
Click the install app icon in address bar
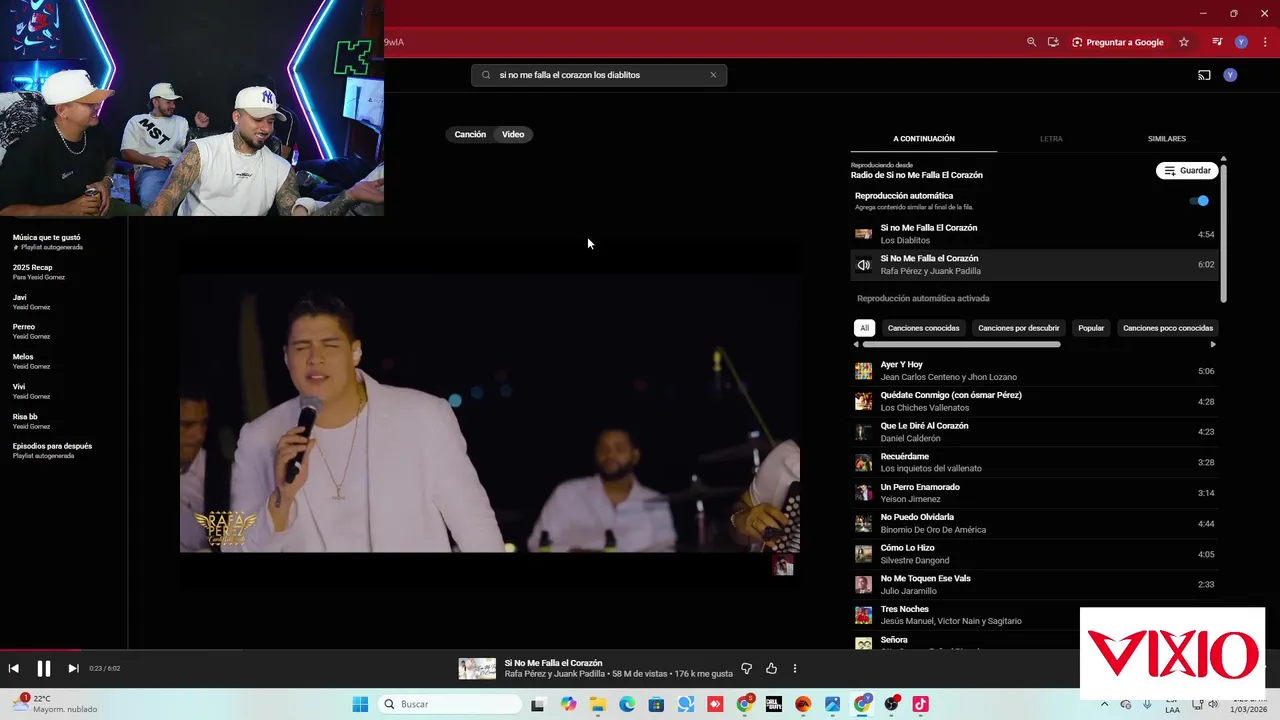click(x=1053, y=42)
